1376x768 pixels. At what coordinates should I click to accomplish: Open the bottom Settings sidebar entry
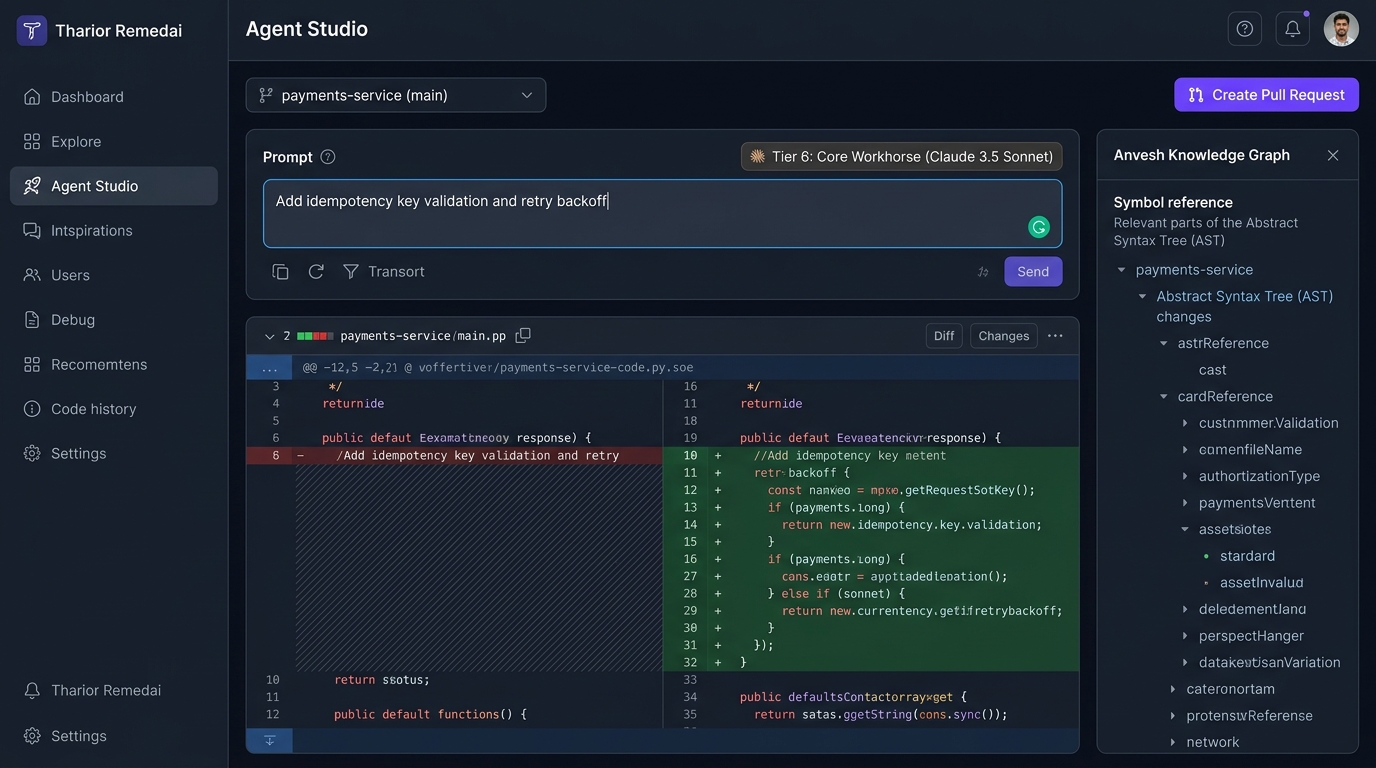coord(113,736)
